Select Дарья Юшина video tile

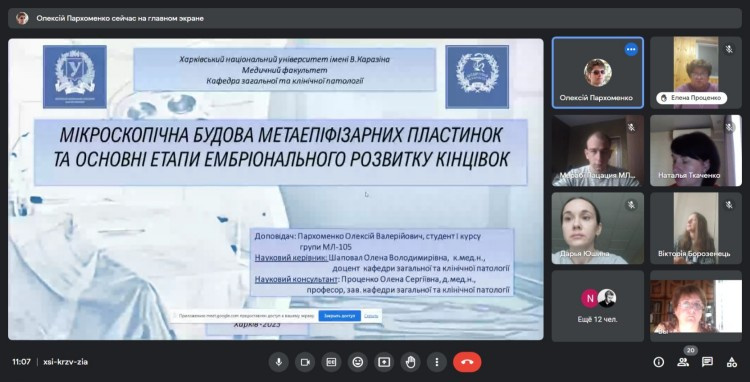tap(598, 228)
